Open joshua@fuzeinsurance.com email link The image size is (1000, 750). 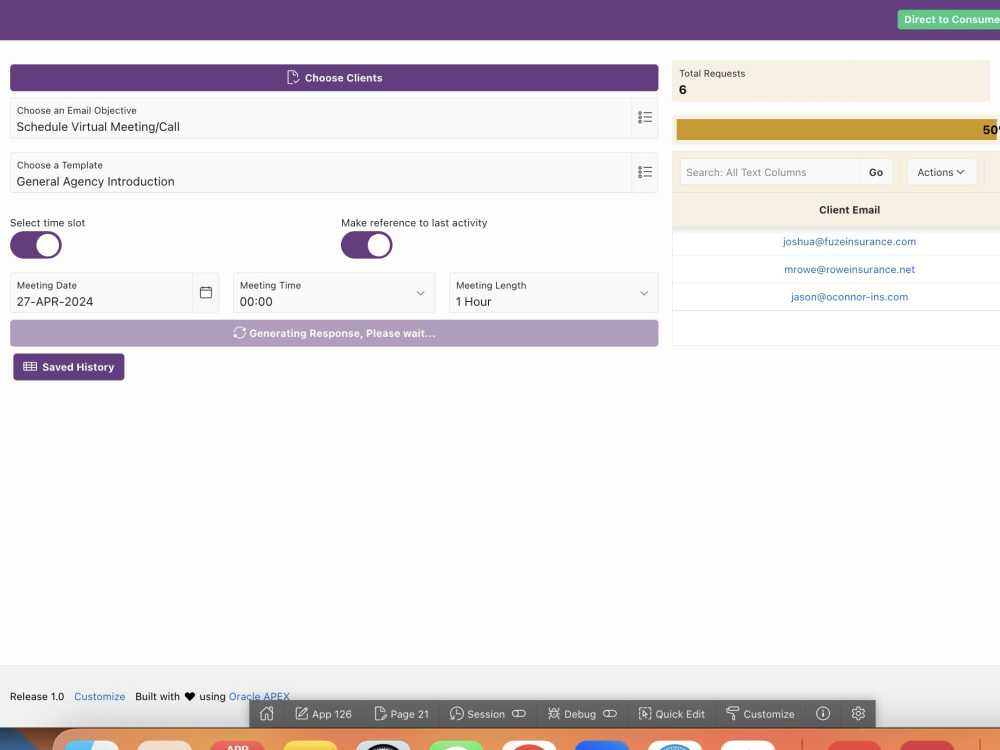[x=849, y=242]
